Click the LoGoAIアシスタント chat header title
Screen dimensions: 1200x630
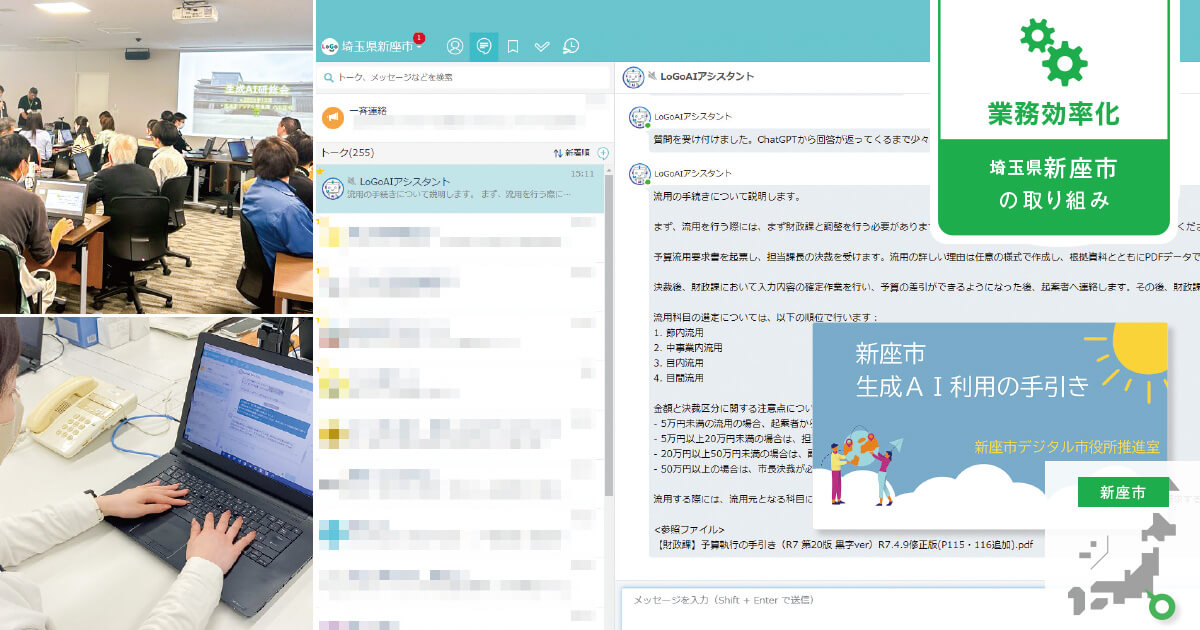[707, 77]
